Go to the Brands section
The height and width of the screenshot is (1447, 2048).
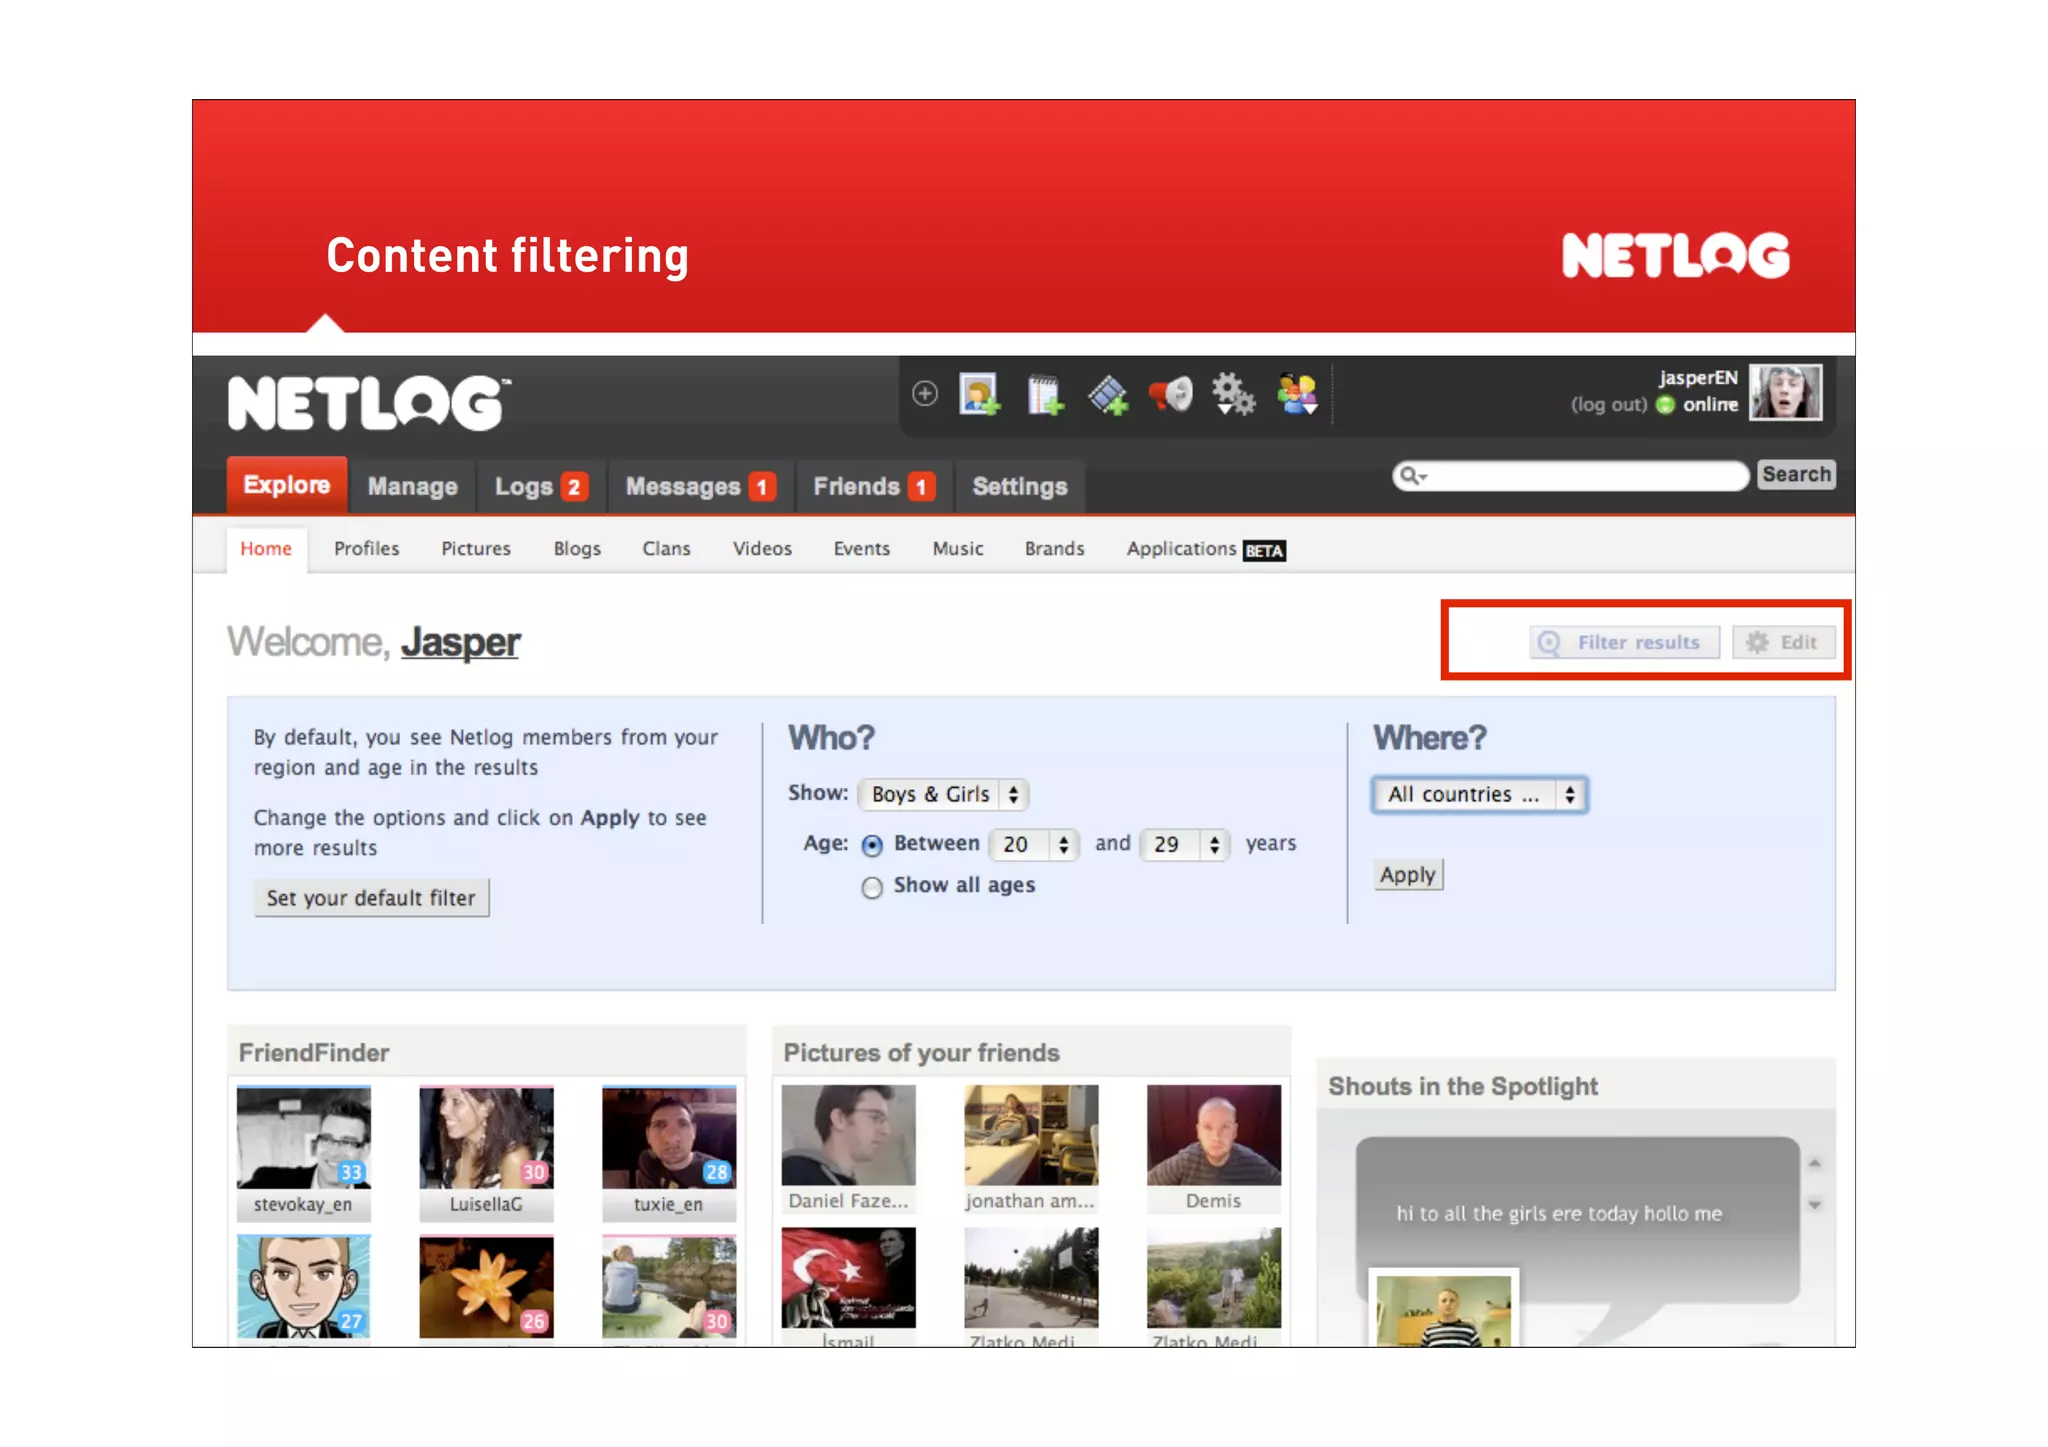pos(1054,549)
